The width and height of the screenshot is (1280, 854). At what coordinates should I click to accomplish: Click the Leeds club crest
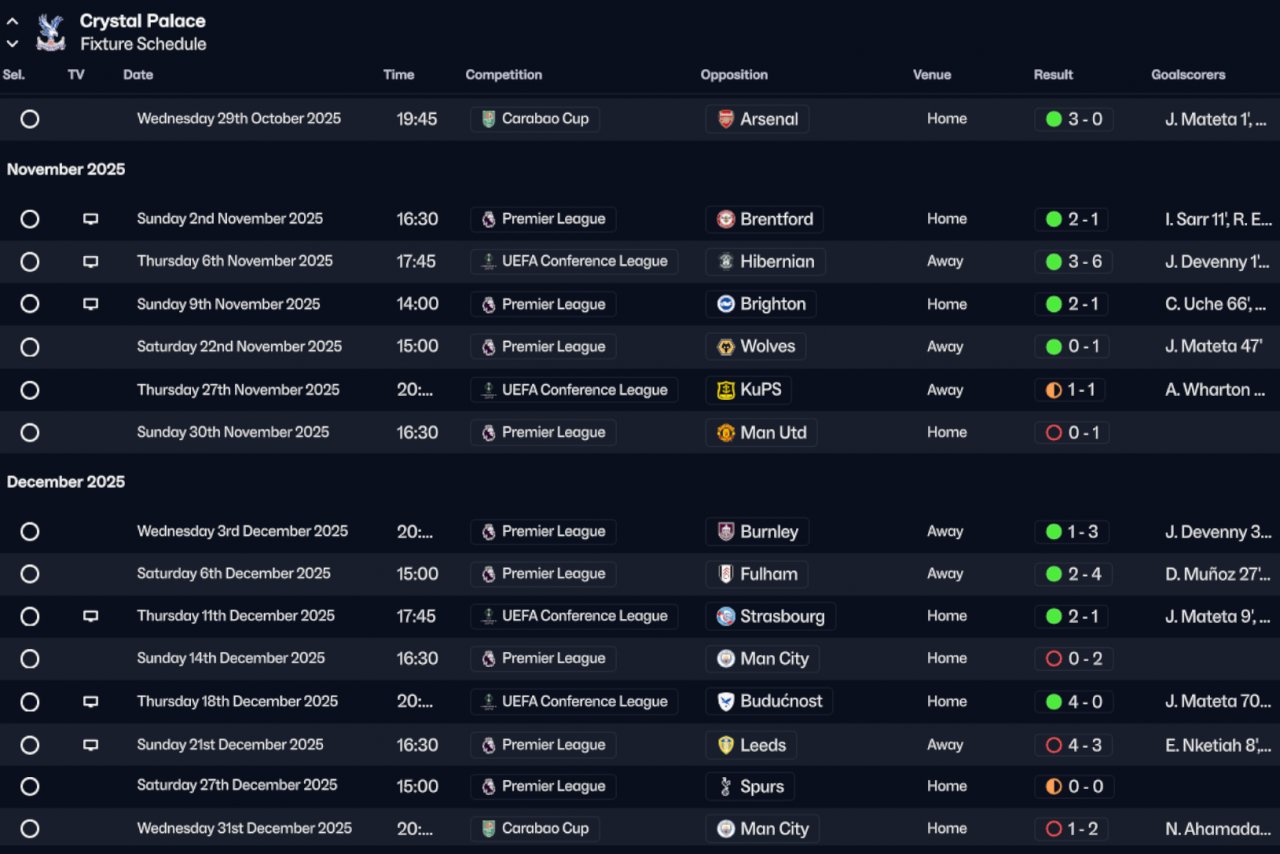pos(726,744)
